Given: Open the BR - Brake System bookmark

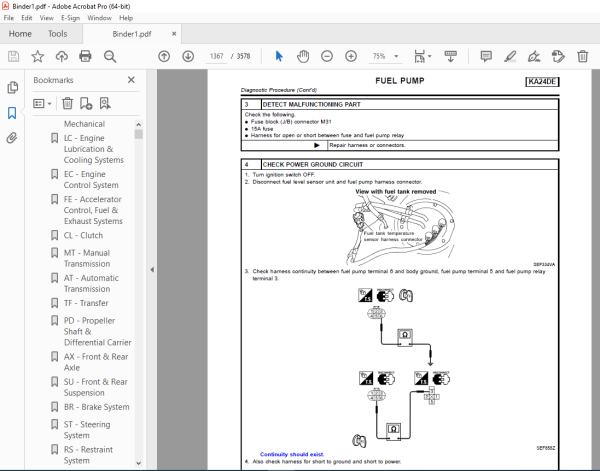Looking at the screenshot, I should point(96,407).
